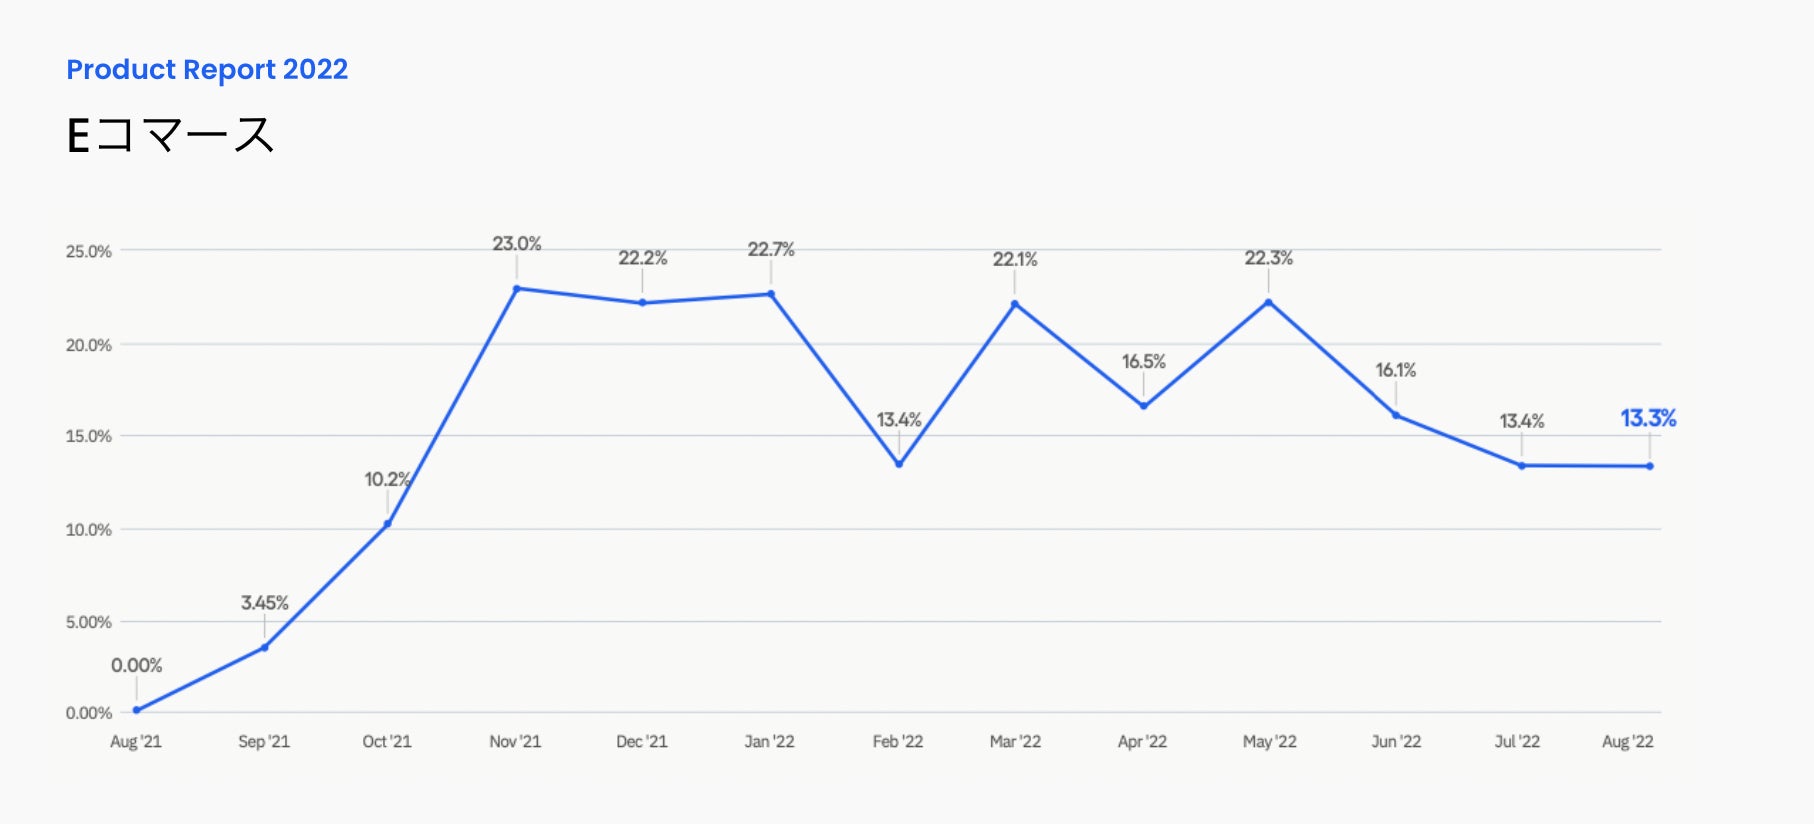1814x824 pixels.
Task: Click the 3.45% value label
Action: point(265,603)
